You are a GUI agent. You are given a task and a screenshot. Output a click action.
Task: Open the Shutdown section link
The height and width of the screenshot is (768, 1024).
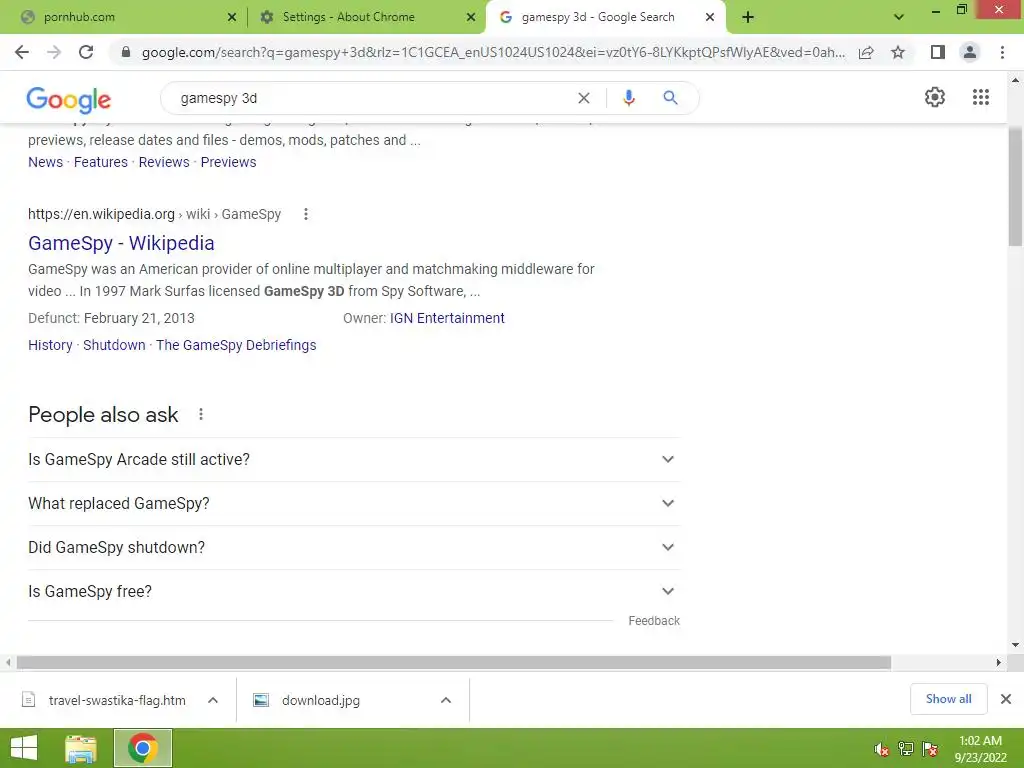[114, 345]
